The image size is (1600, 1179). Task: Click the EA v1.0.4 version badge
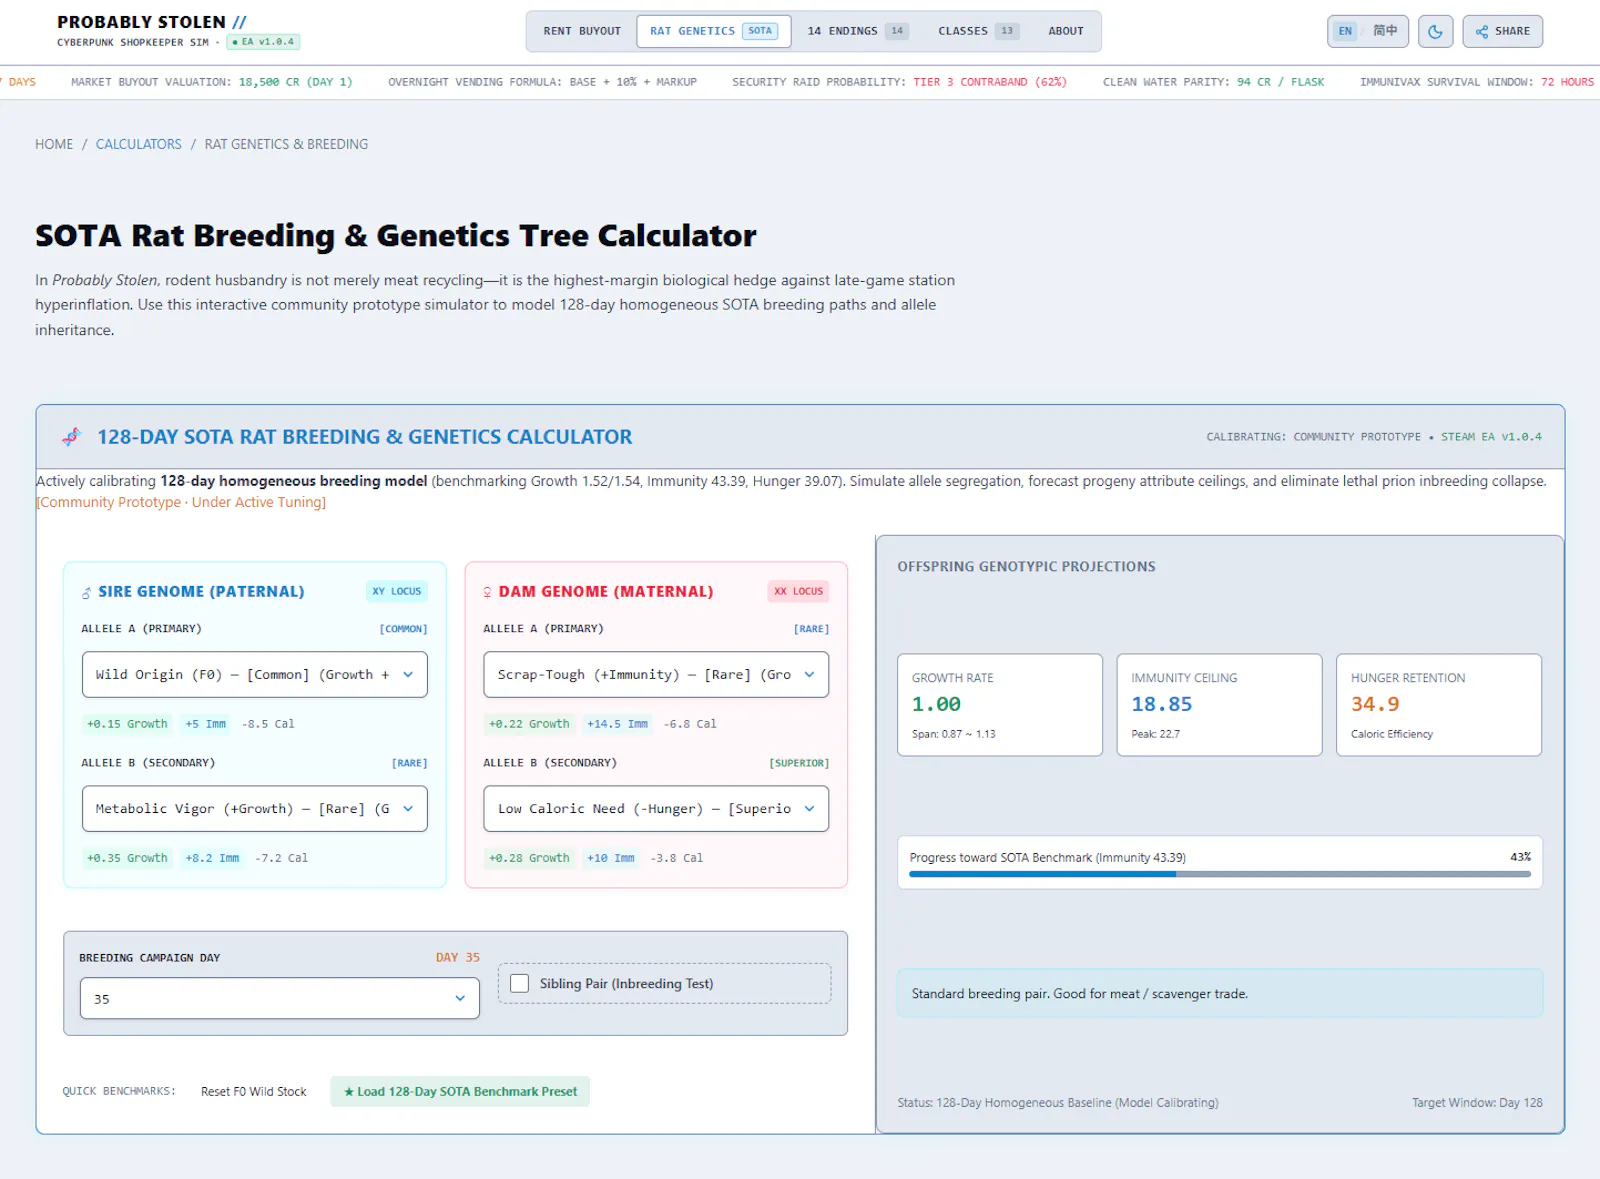point(263,42)
